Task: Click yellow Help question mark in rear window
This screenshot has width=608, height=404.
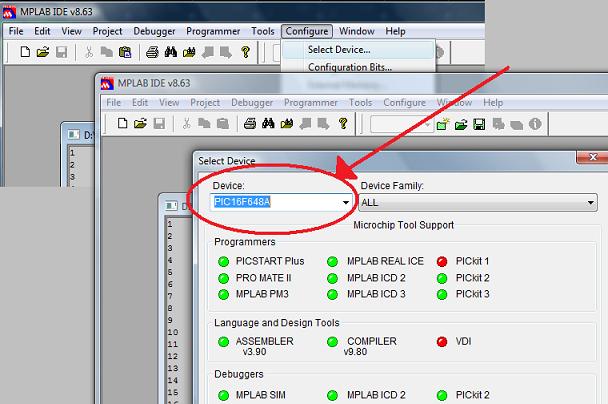Action: click(x=245, y=52)
